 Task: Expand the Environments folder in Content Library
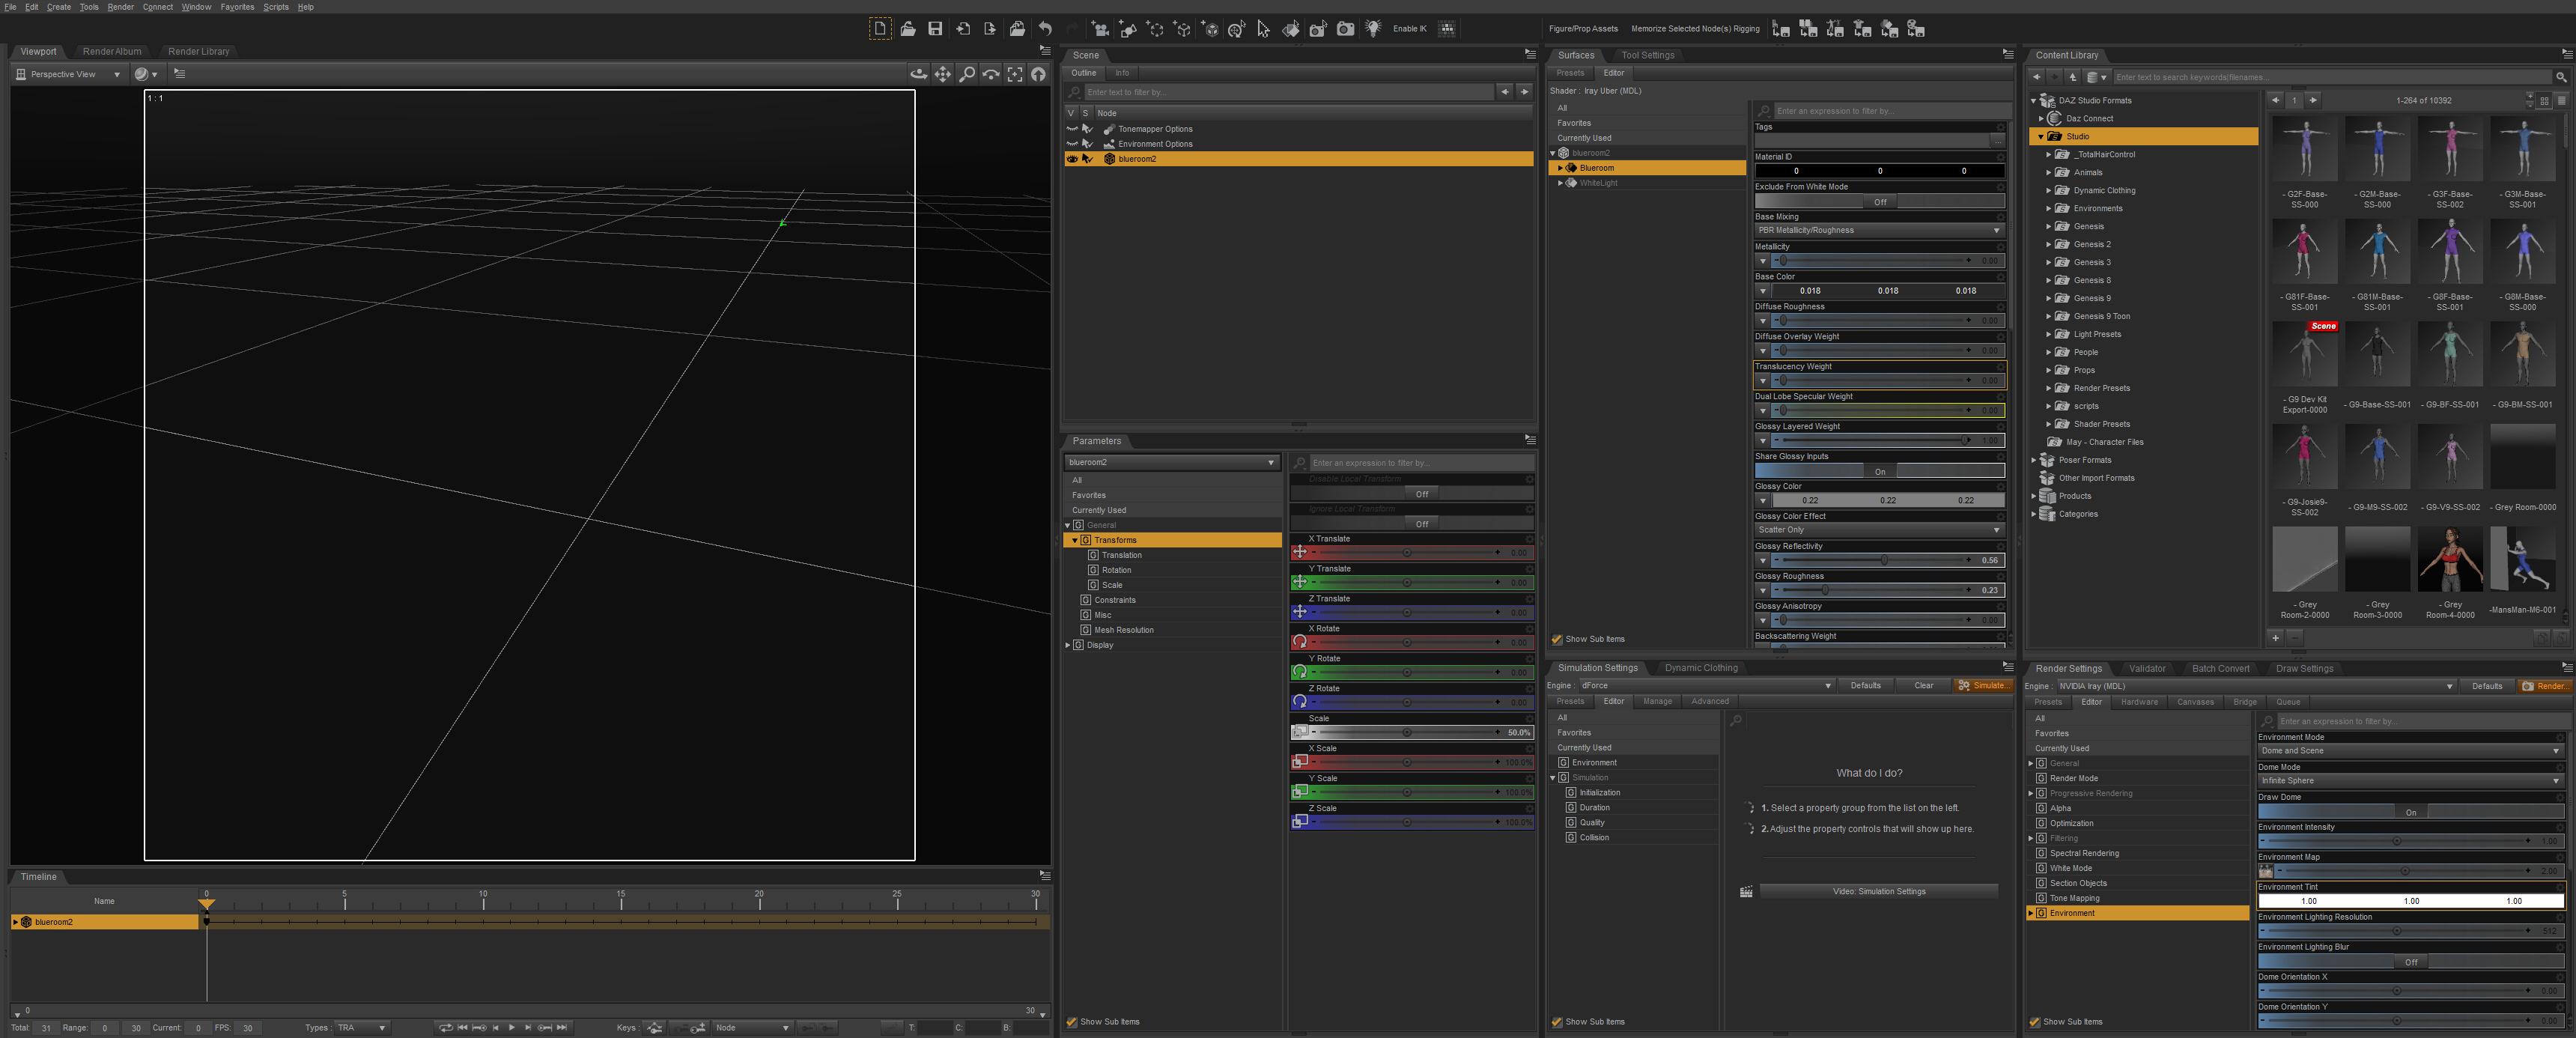(2048, 208)
